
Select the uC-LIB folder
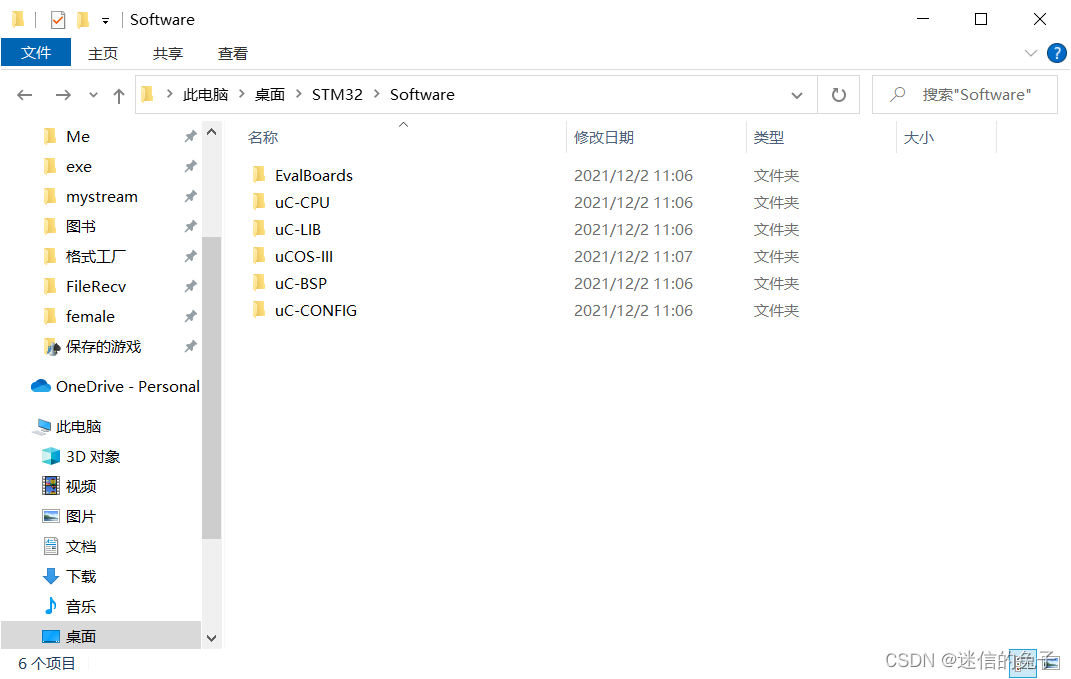[298, 230]
